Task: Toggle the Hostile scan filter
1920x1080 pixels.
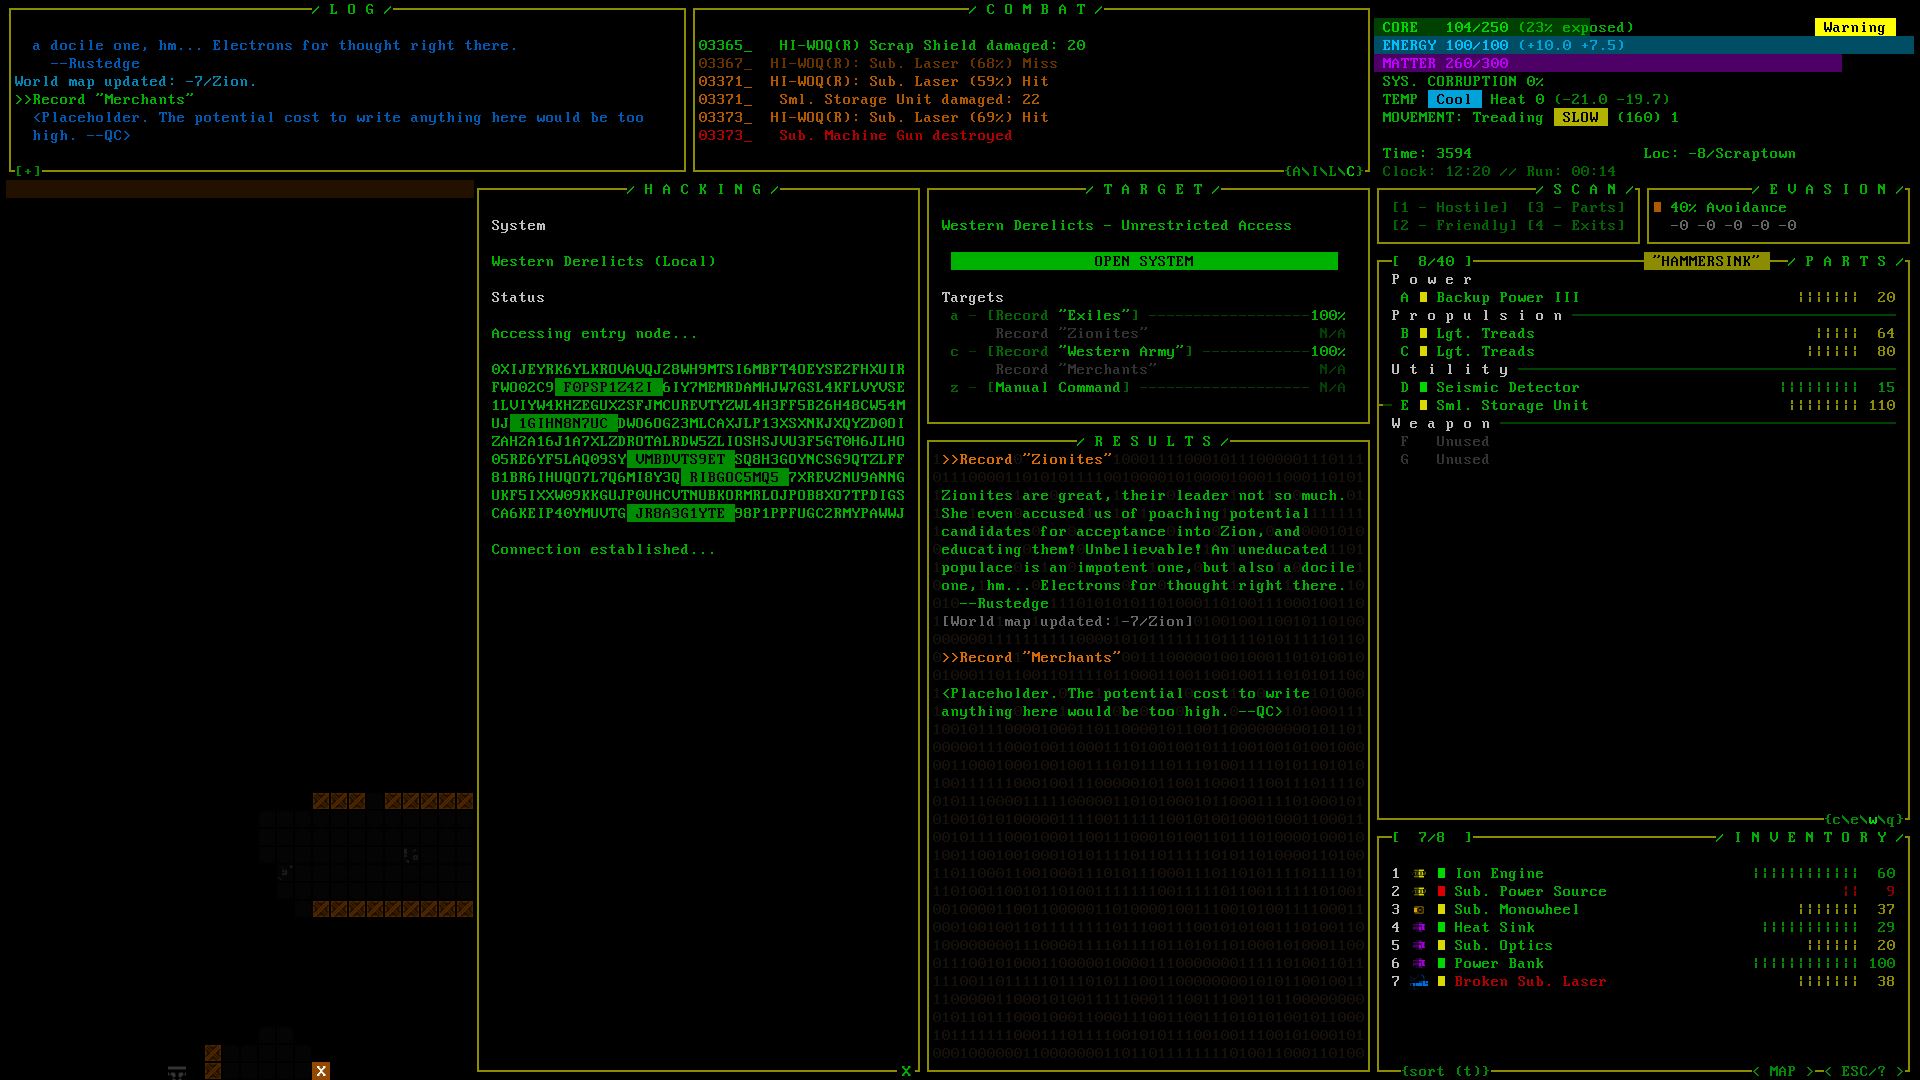Action: (1449, 207)
